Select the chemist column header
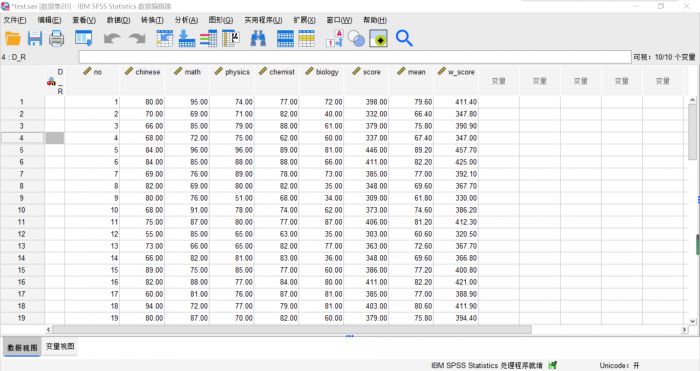Image resolution: width=700 pixels, height=371 pixels. click(277, 81)
